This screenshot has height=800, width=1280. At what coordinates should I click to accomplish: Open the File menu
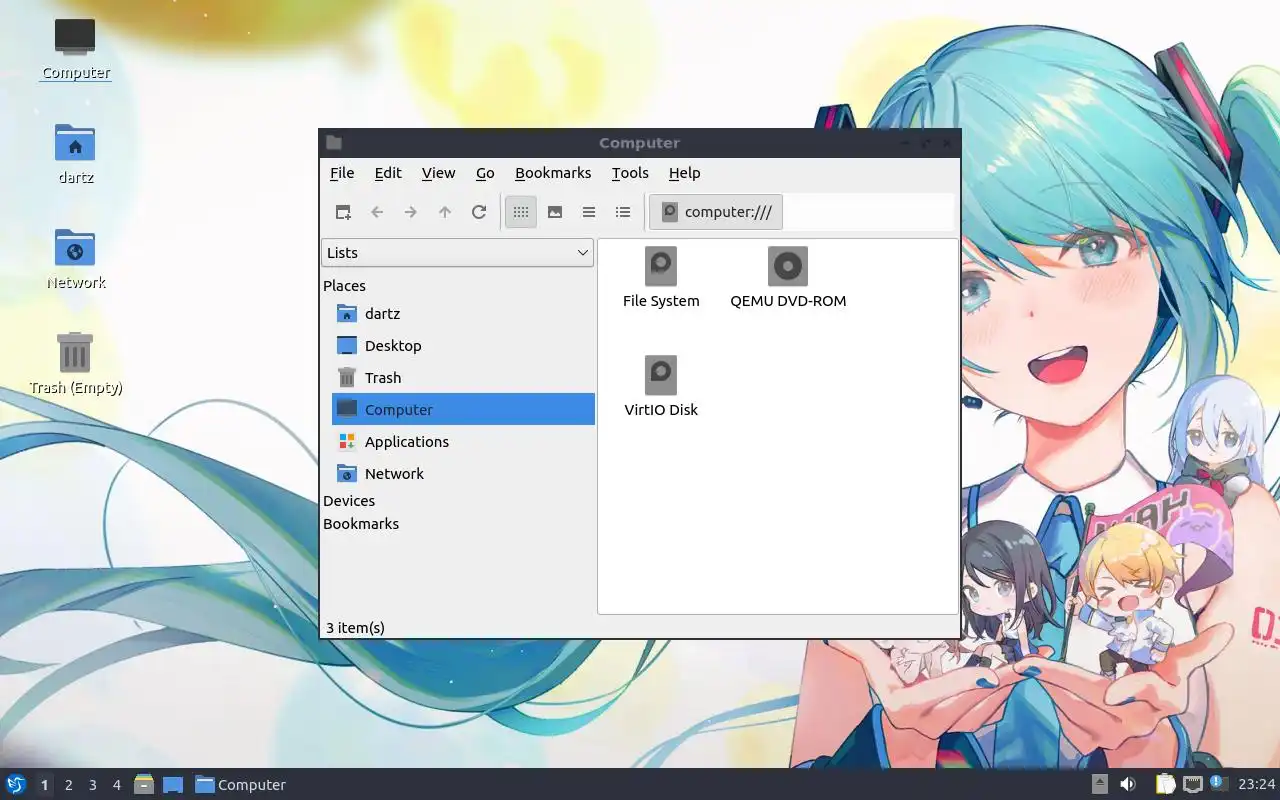(342, 173)
